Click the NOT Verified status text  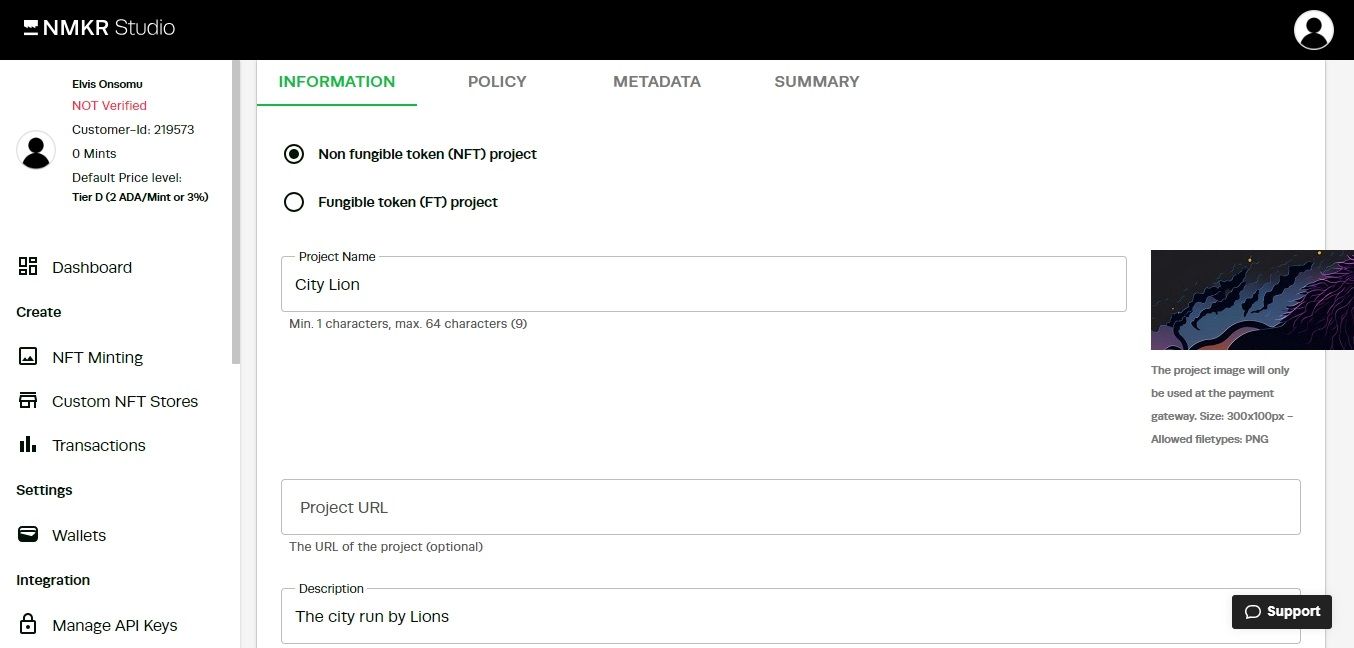coord(109,105)
